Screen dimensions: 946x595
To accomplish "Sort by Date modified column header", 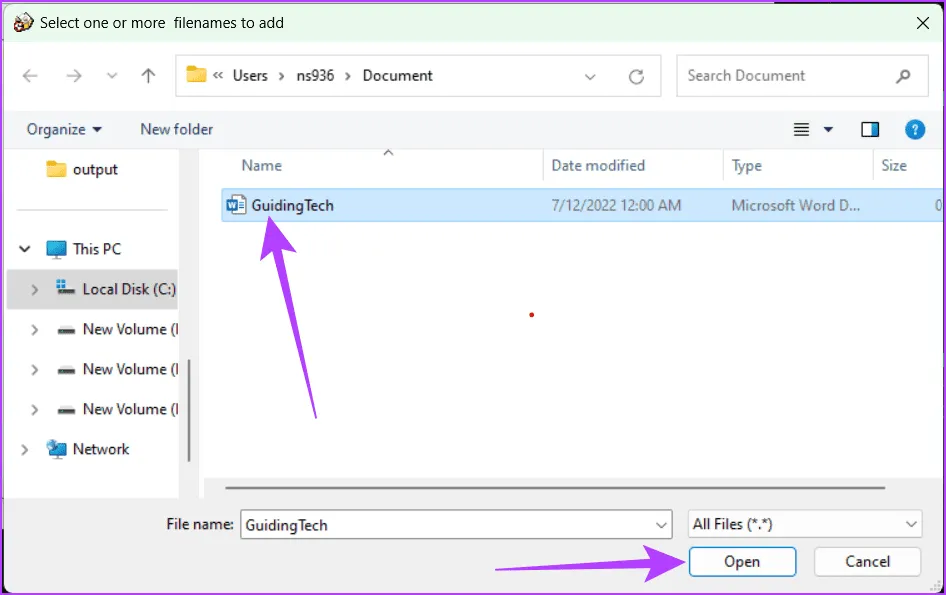I will [x=598, y=166].
